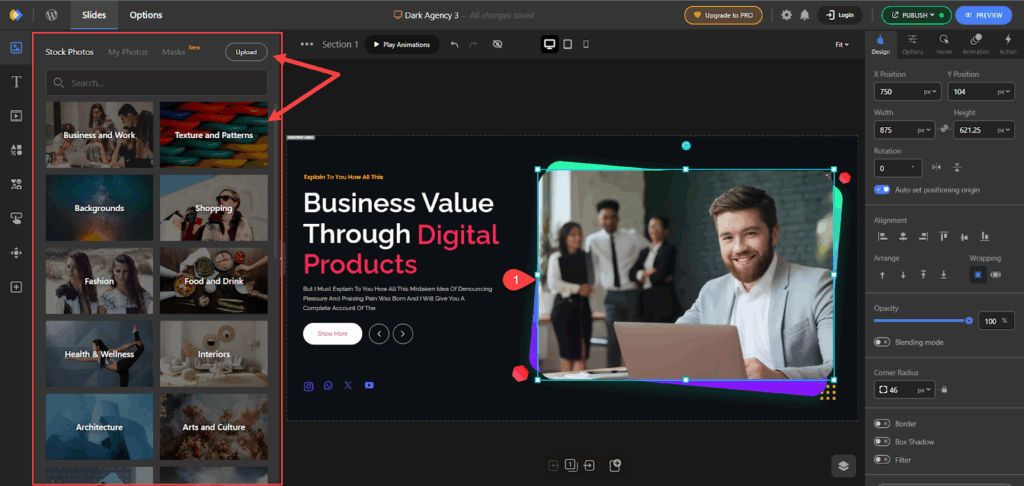Open the layers panel button

pos(843,466)
